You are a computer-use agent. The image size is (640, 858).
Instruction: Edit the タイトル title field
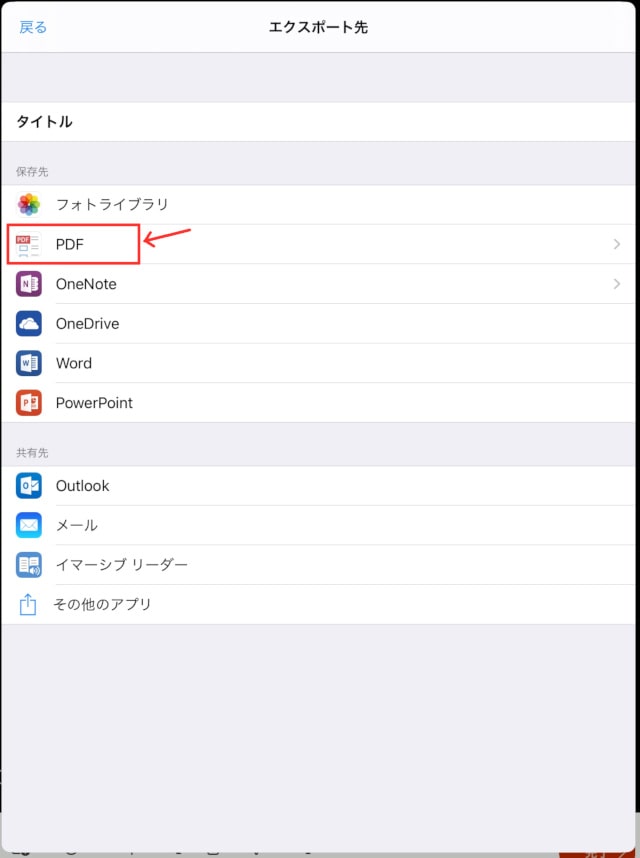318,121
